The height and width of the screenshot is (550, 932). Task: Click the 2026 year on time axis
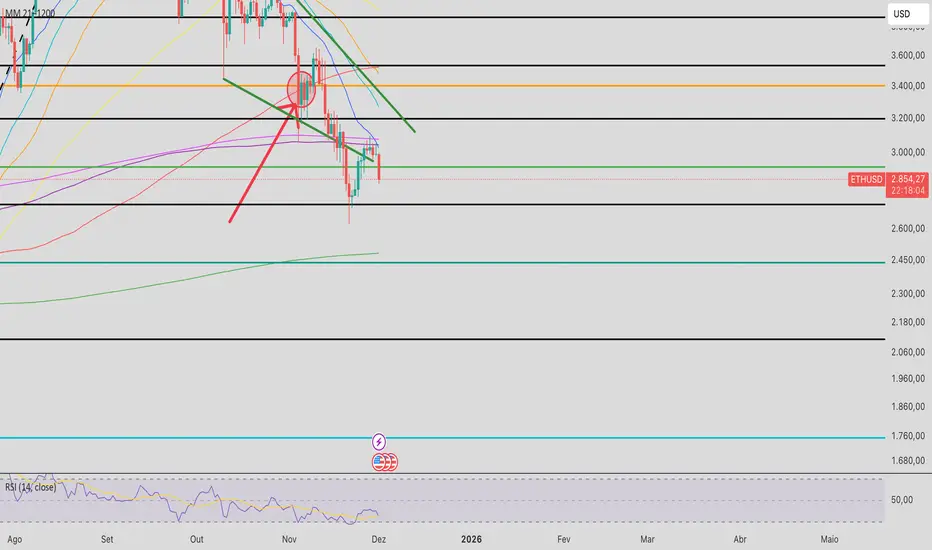point(471,539)
